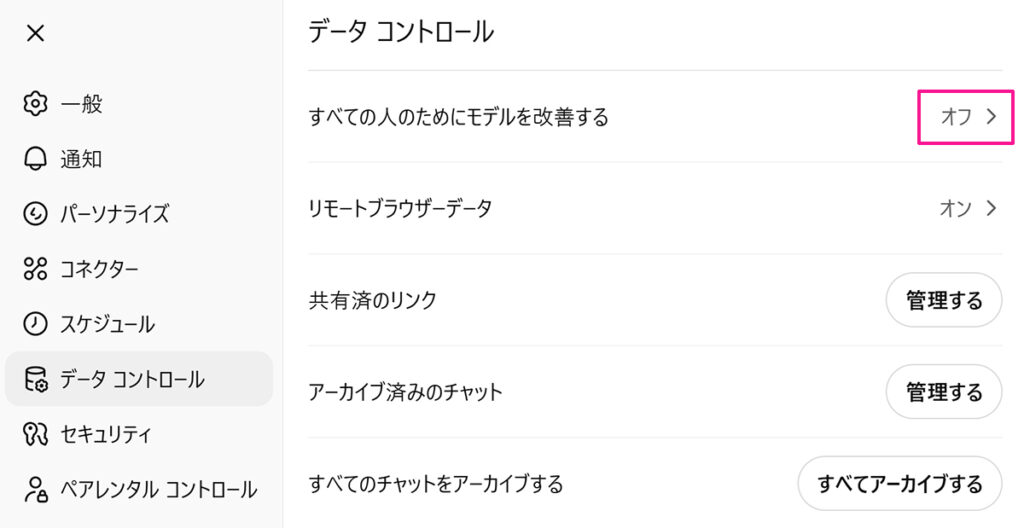Click the スケジュール clock icon
This screenshot has height=528, width=1024.
(x=35, y=324)
